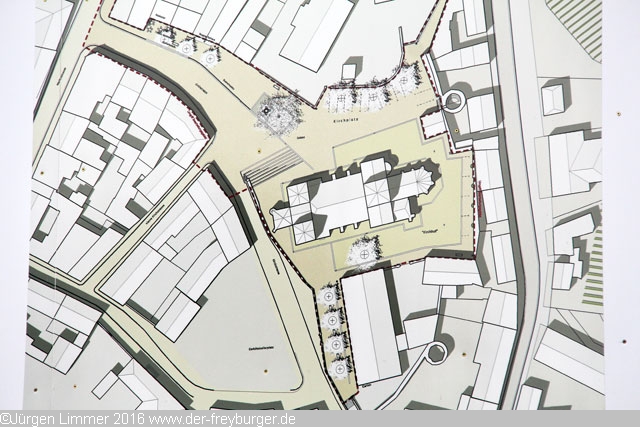Click the wide road along the right side
The width and height of the screenshot is (640, 427).
[518, 200]
